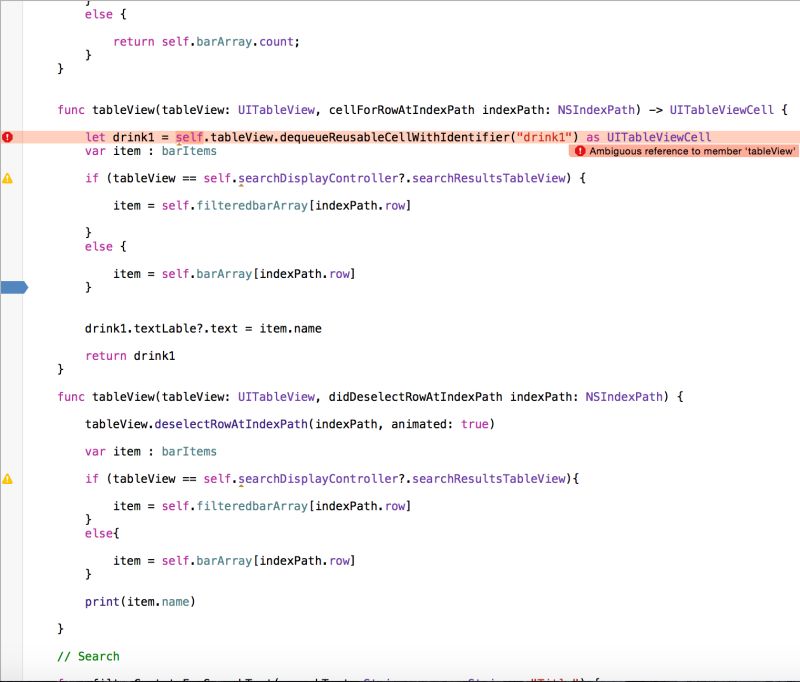Click the UITableViewCell type annotation on the error line
The height and width of the screenshot is (682, 800).
coord(662,136)
